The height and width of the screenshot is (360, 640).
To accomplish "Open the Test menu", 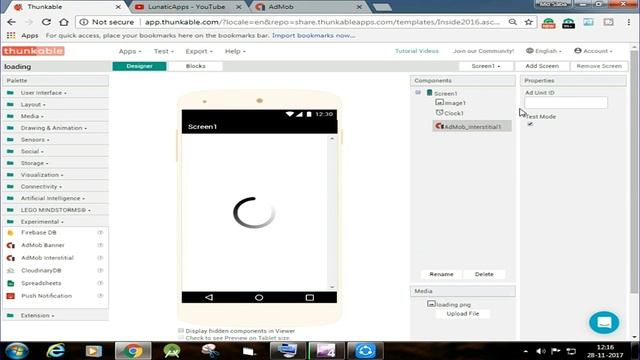I will (x=164, y=51).
